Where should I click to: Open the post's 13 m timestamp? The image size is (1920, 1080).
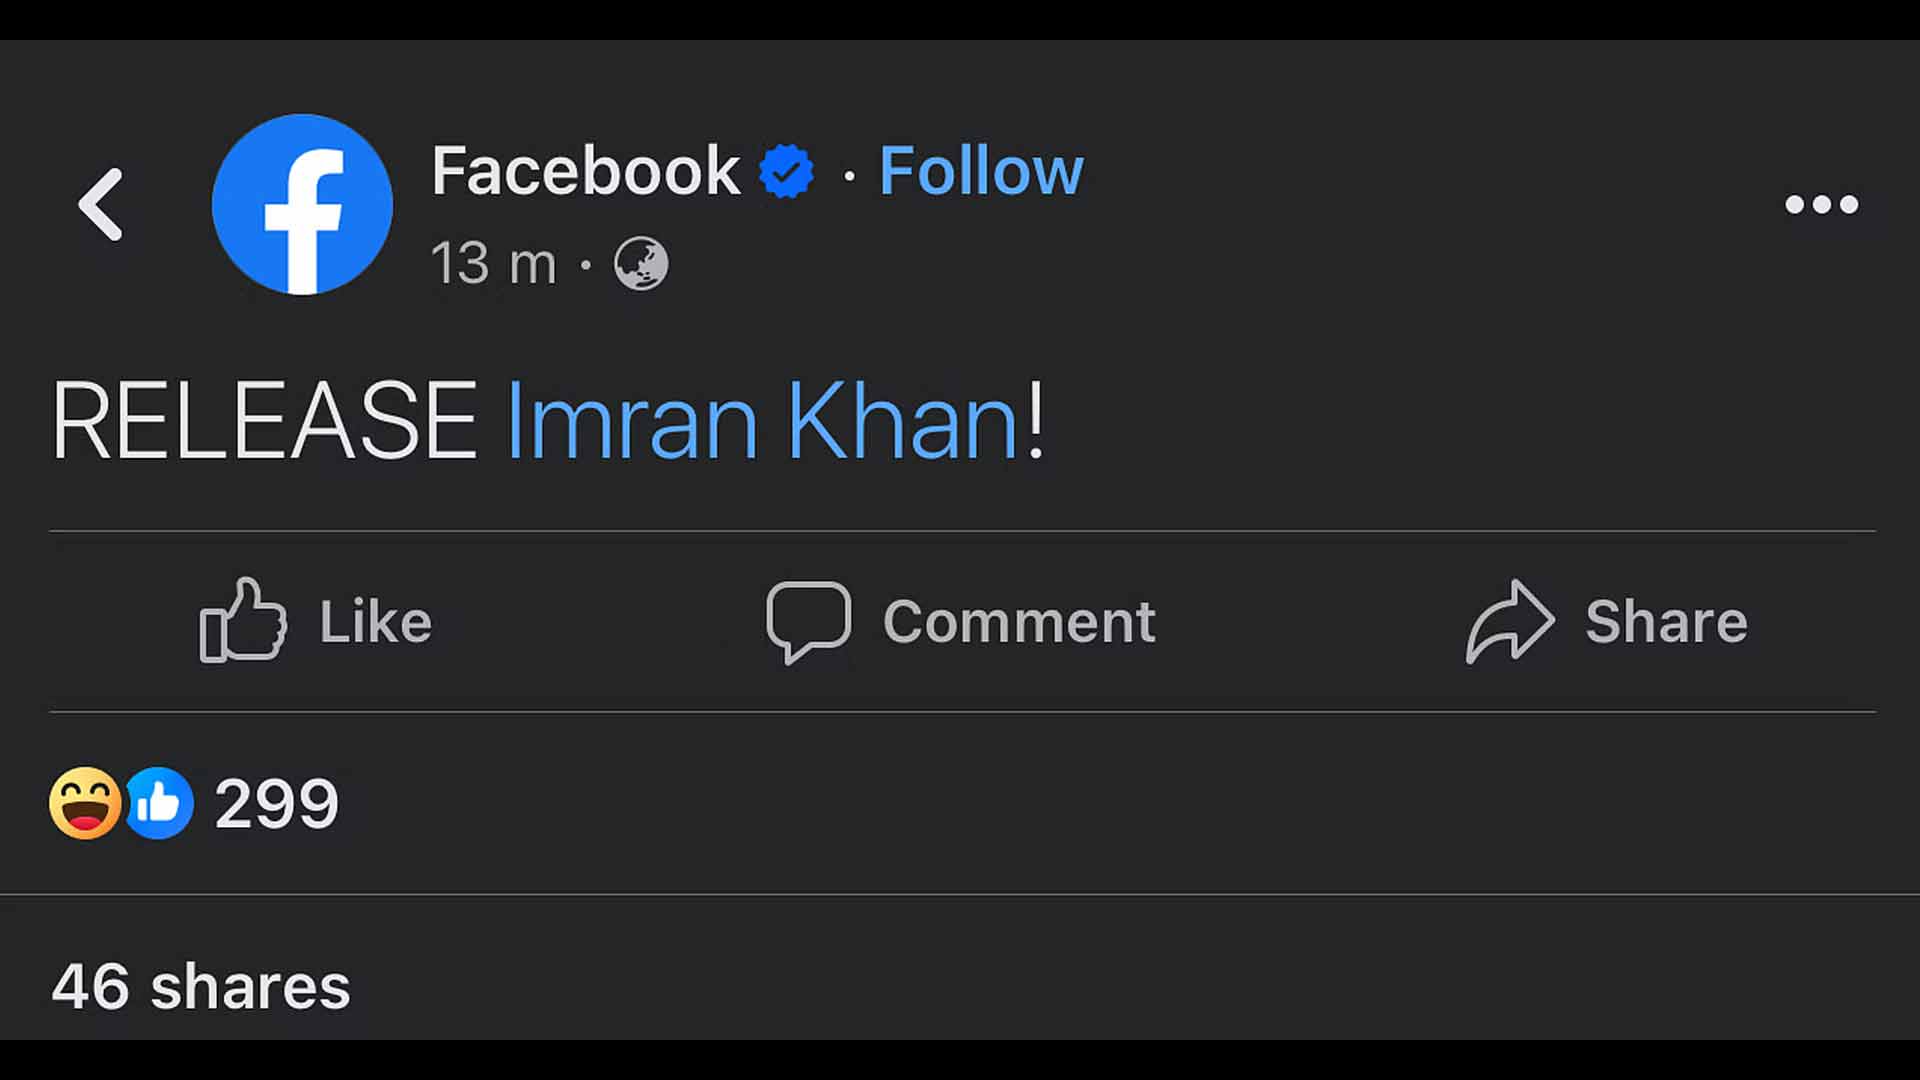(493, 264)
